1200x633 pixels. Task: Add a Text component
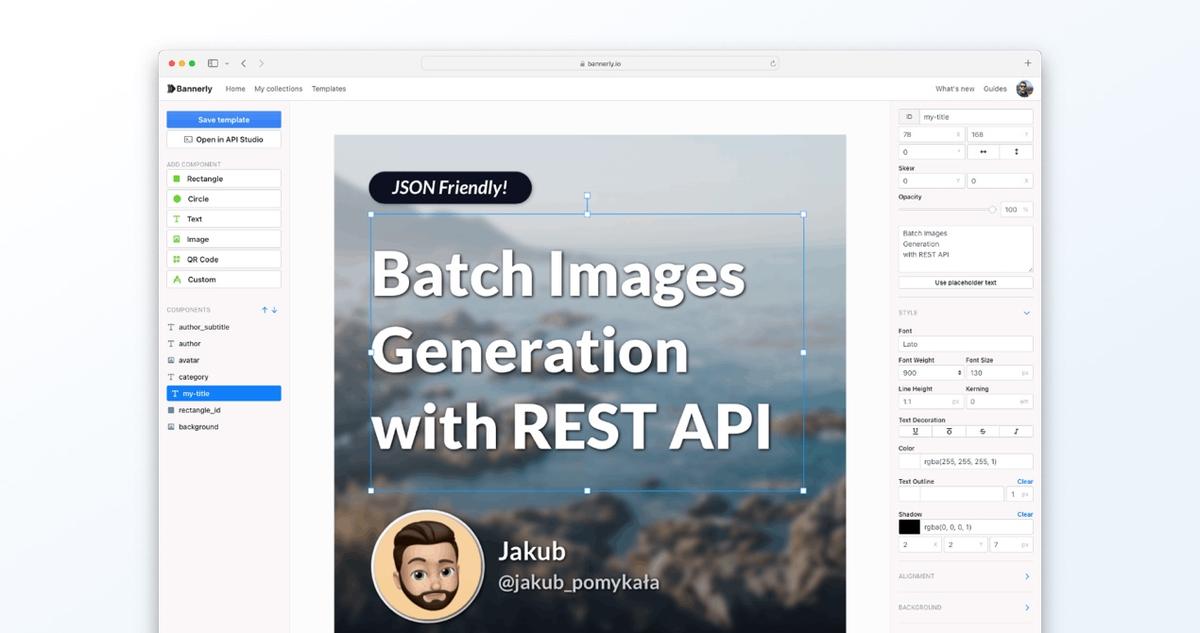click(x=223, y=218)
